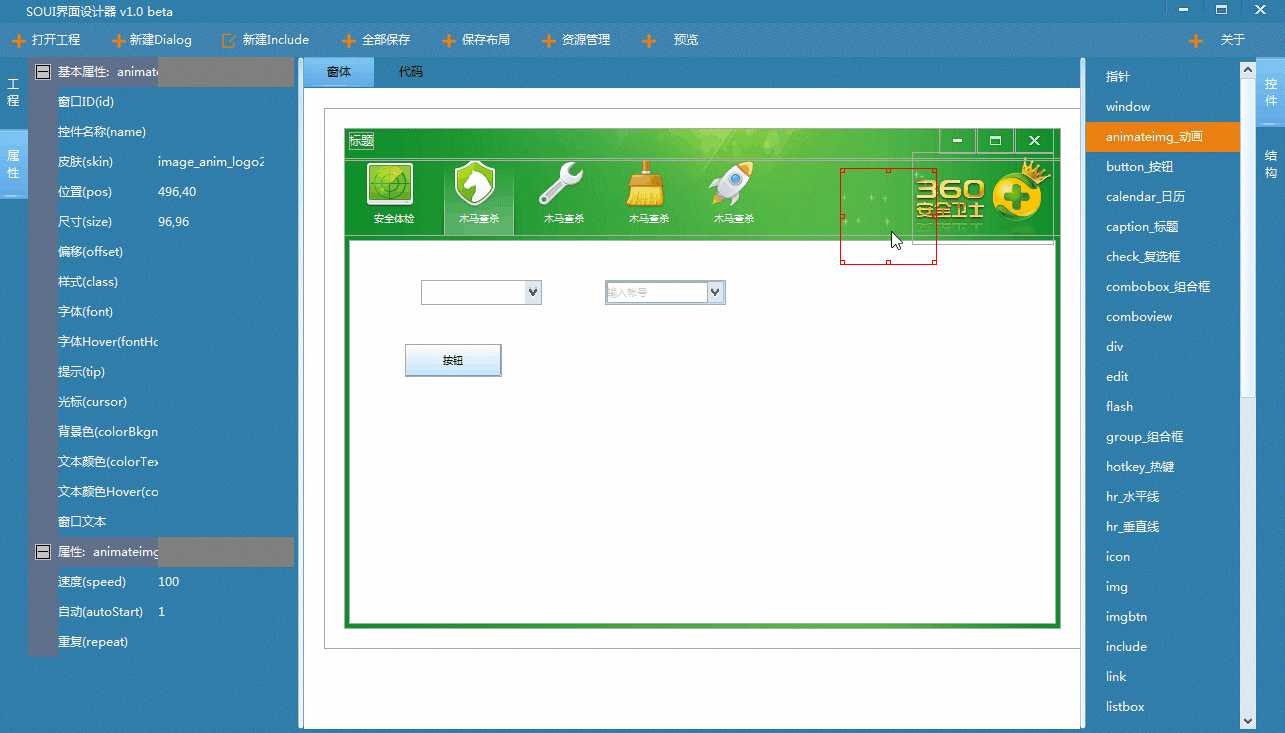Click the 位置(pos) value 496,40
This screenshot has height=733, width=1285.
(x=177, y=192)
